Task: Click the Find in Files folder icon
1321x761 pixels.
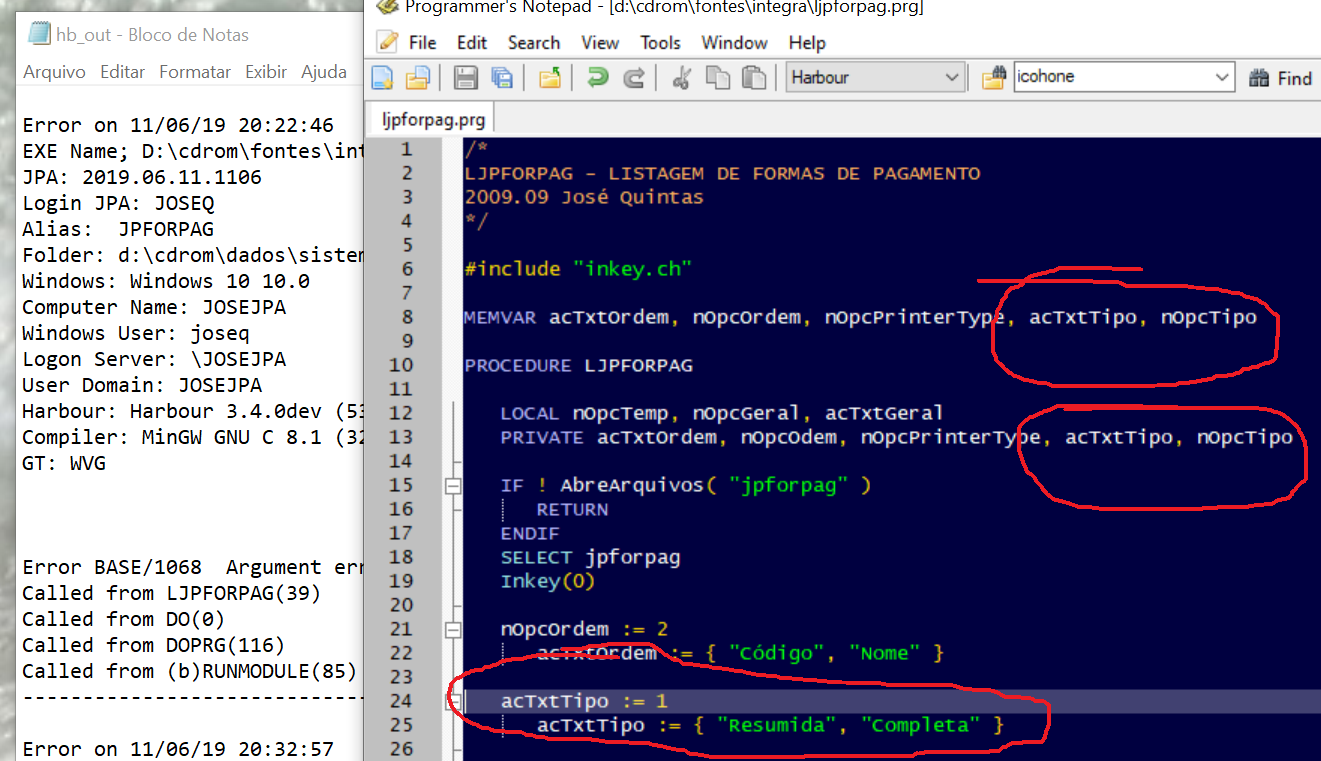Action: pos(993,78)
